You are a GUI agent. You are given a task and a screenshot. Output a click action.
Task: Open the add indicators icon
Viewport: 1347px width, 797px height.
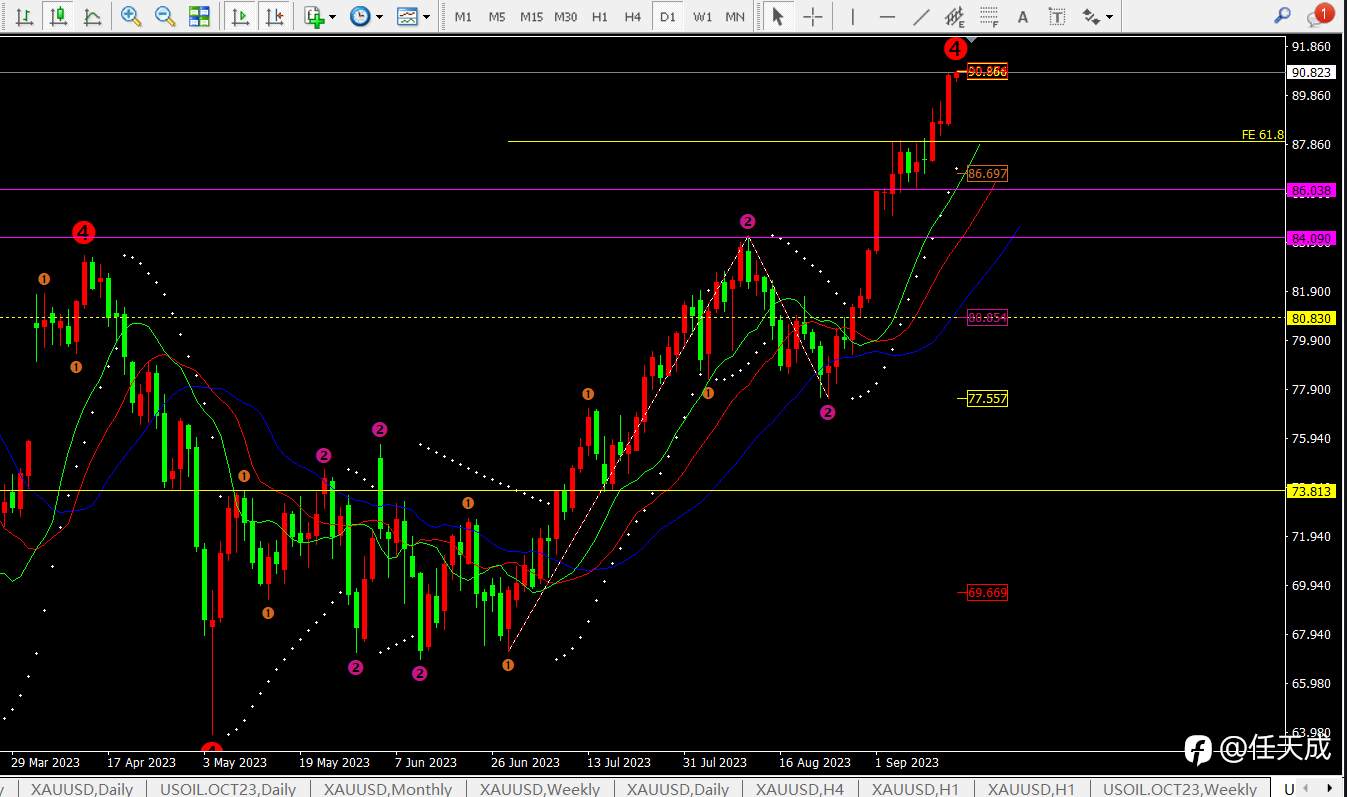pyautogui.click(x=314, y=16)
